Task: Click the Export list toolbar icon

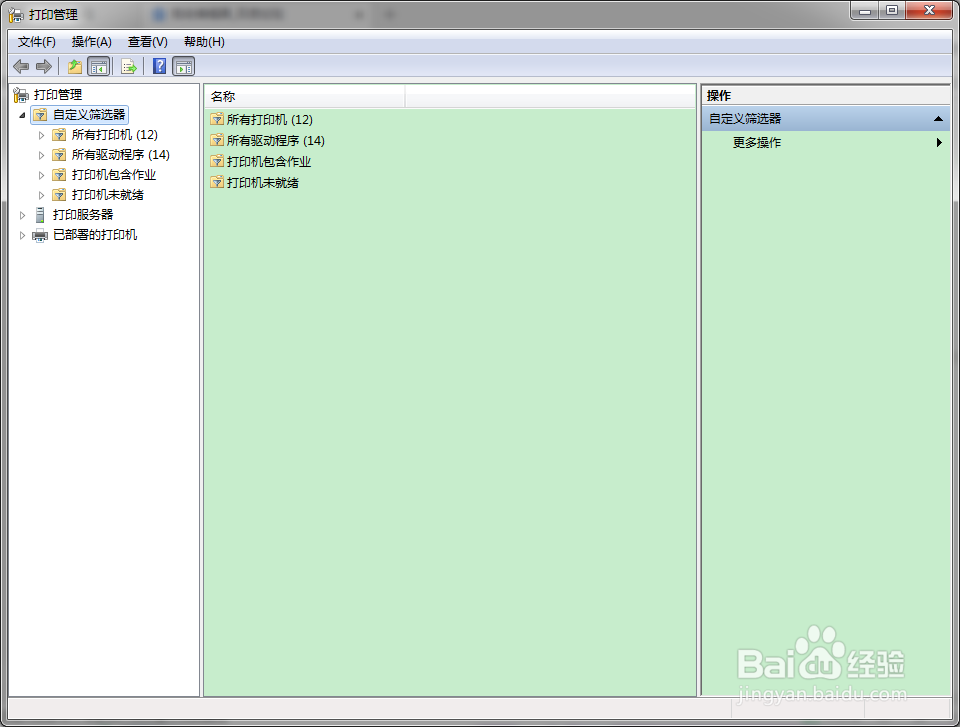Action: tap(129, 66)
